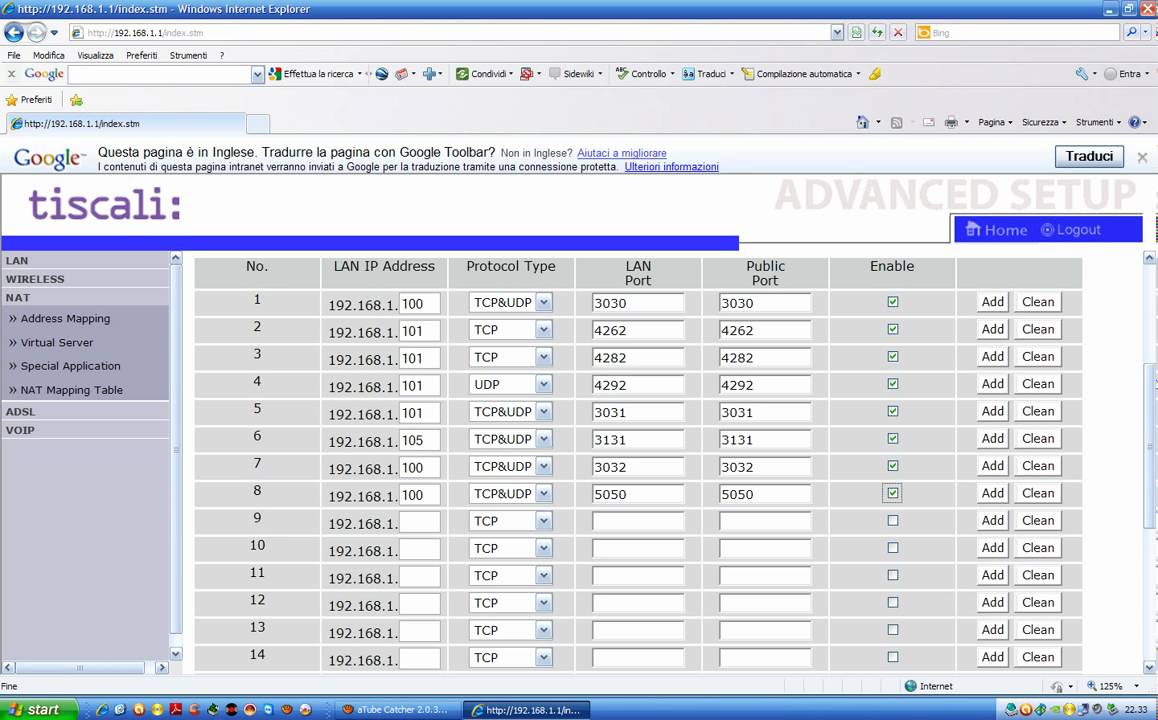The image size is (1158, 720).
Task: Click Clean button in row 8
Action: [1038, 493]
